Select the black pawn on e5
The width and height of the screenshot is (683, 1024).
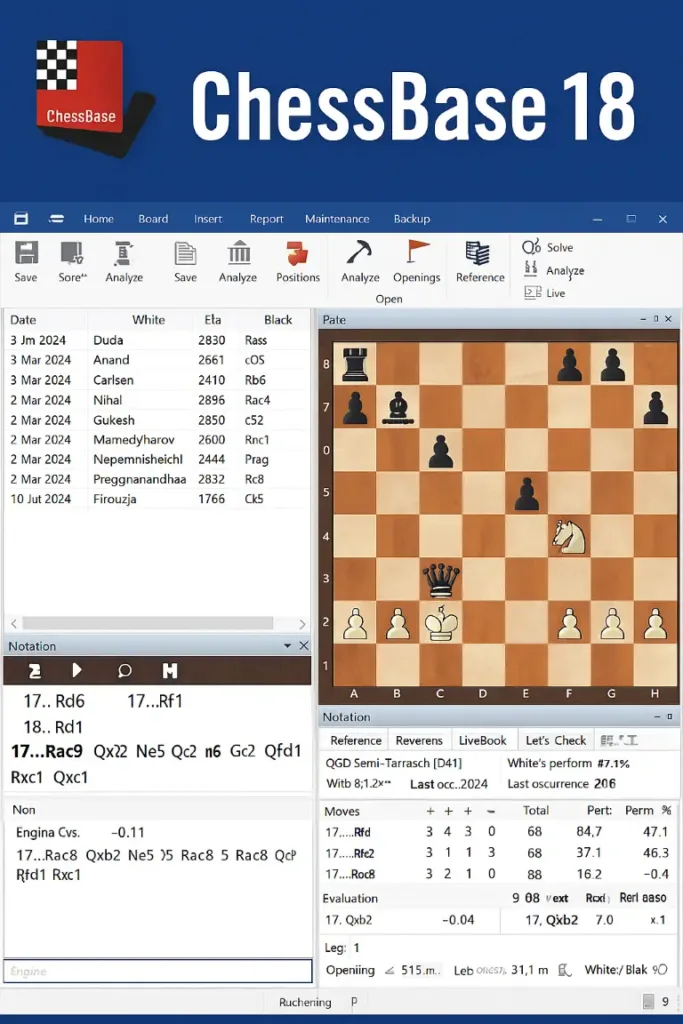click(527, 494)
